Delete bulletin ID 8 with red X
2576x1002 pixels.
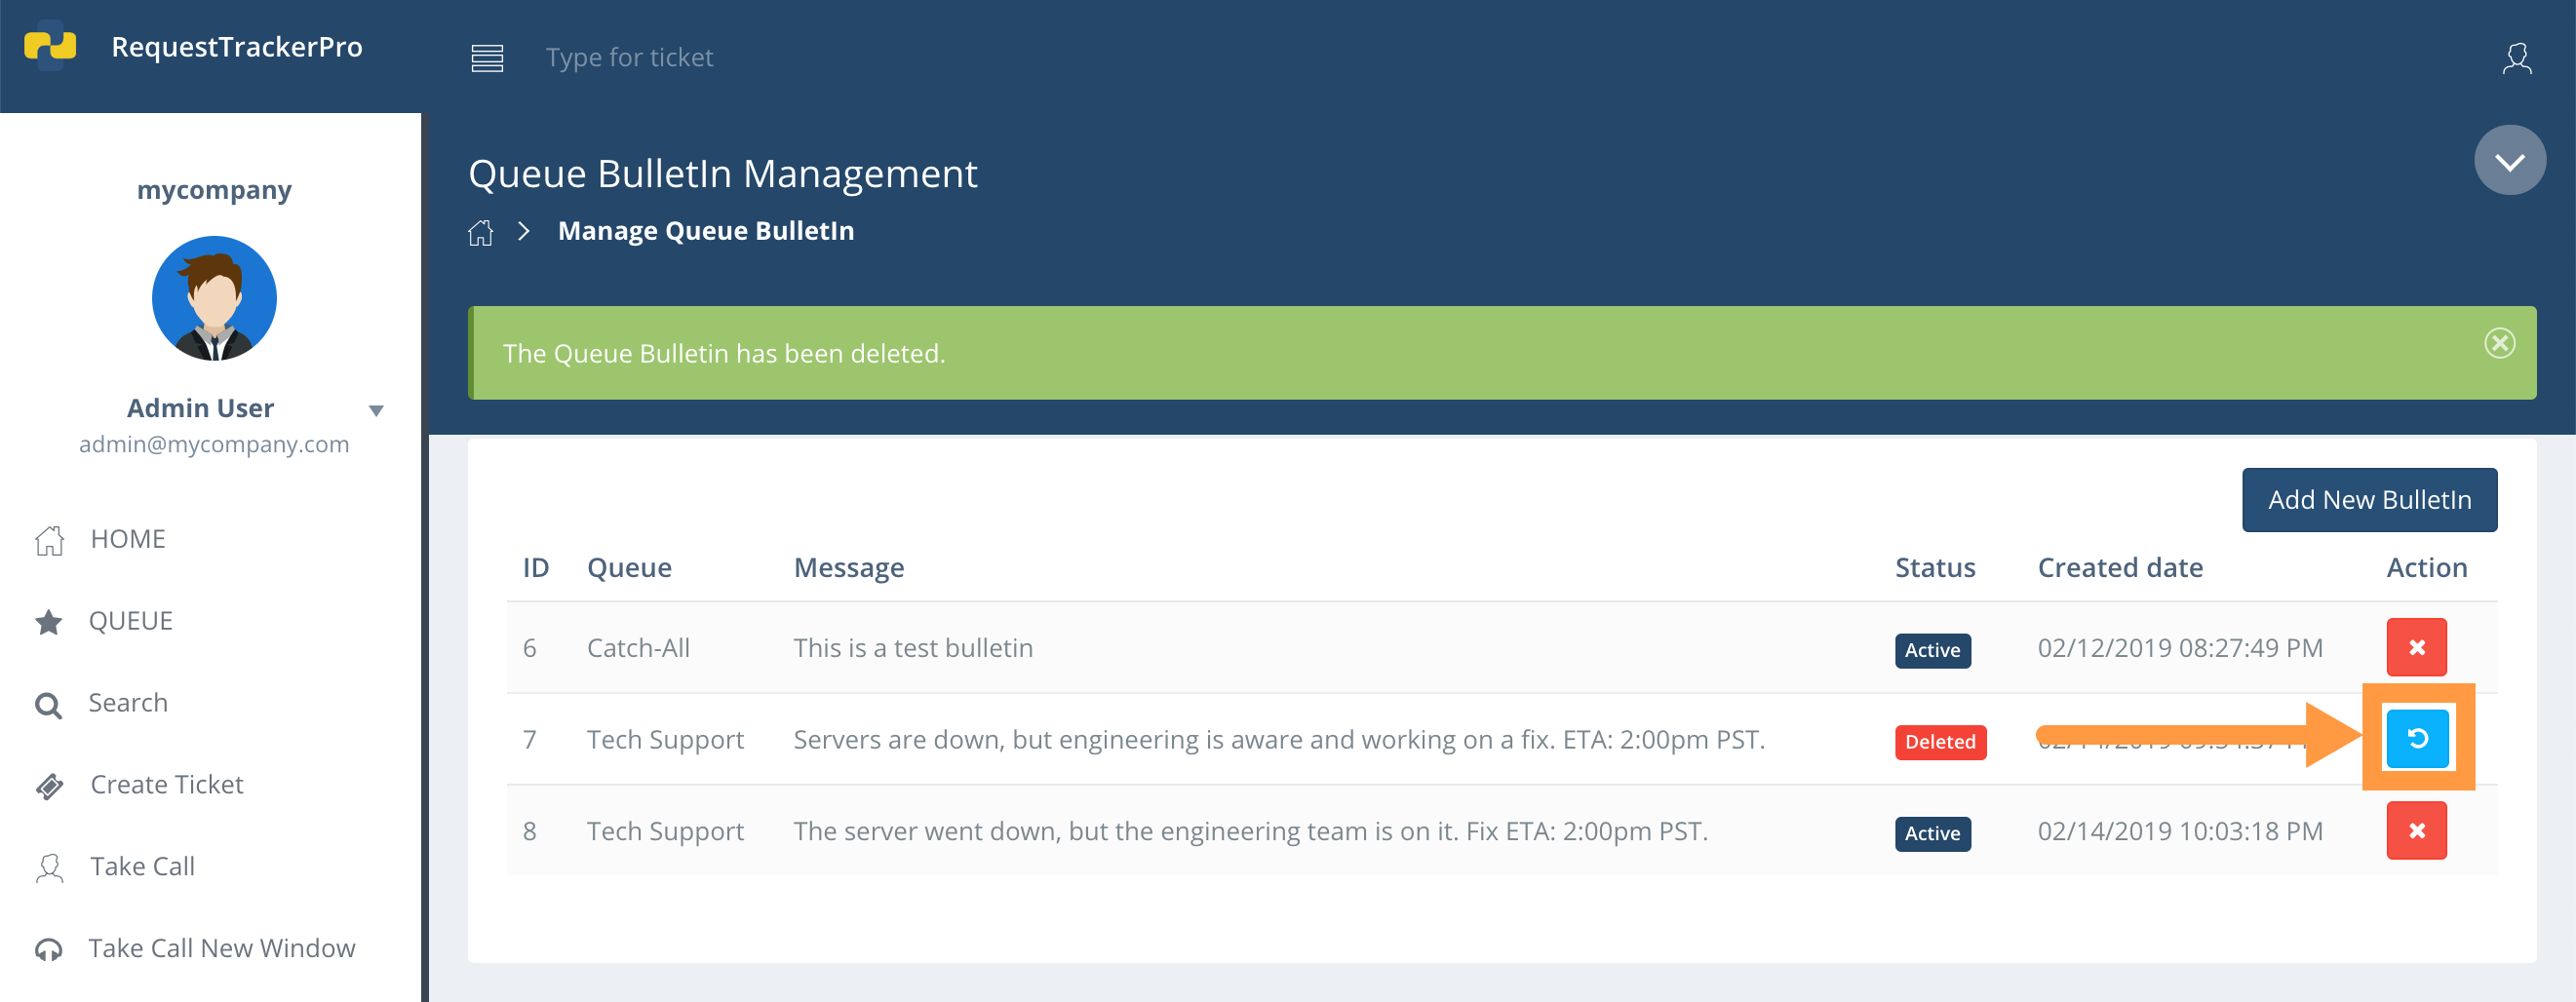click(2416, 830)
